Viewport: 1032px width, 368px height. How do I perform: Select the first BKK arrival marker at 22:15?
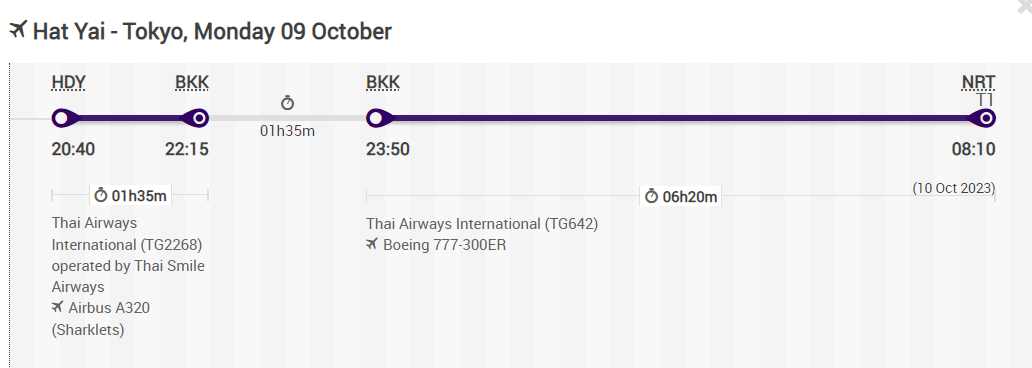[x=199, y=118]
